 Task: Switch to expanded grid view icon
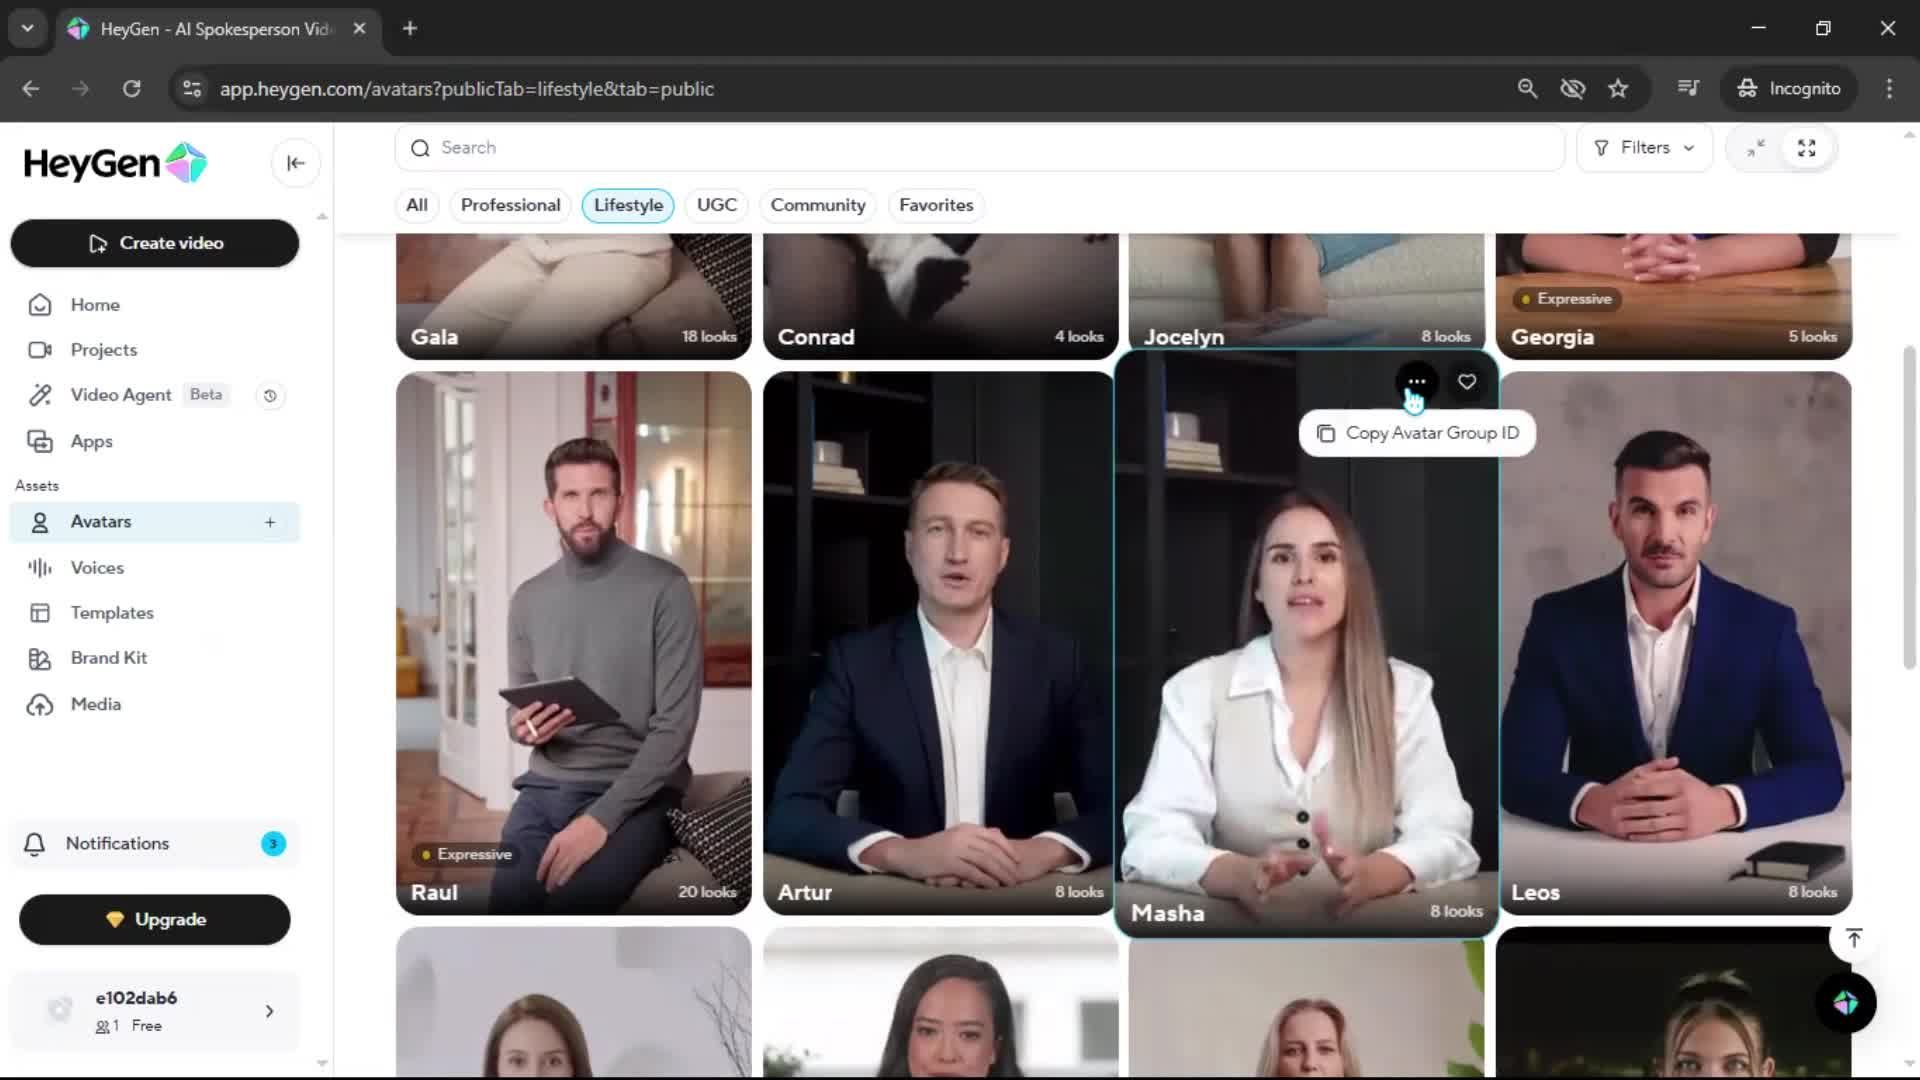(1806, 148)
